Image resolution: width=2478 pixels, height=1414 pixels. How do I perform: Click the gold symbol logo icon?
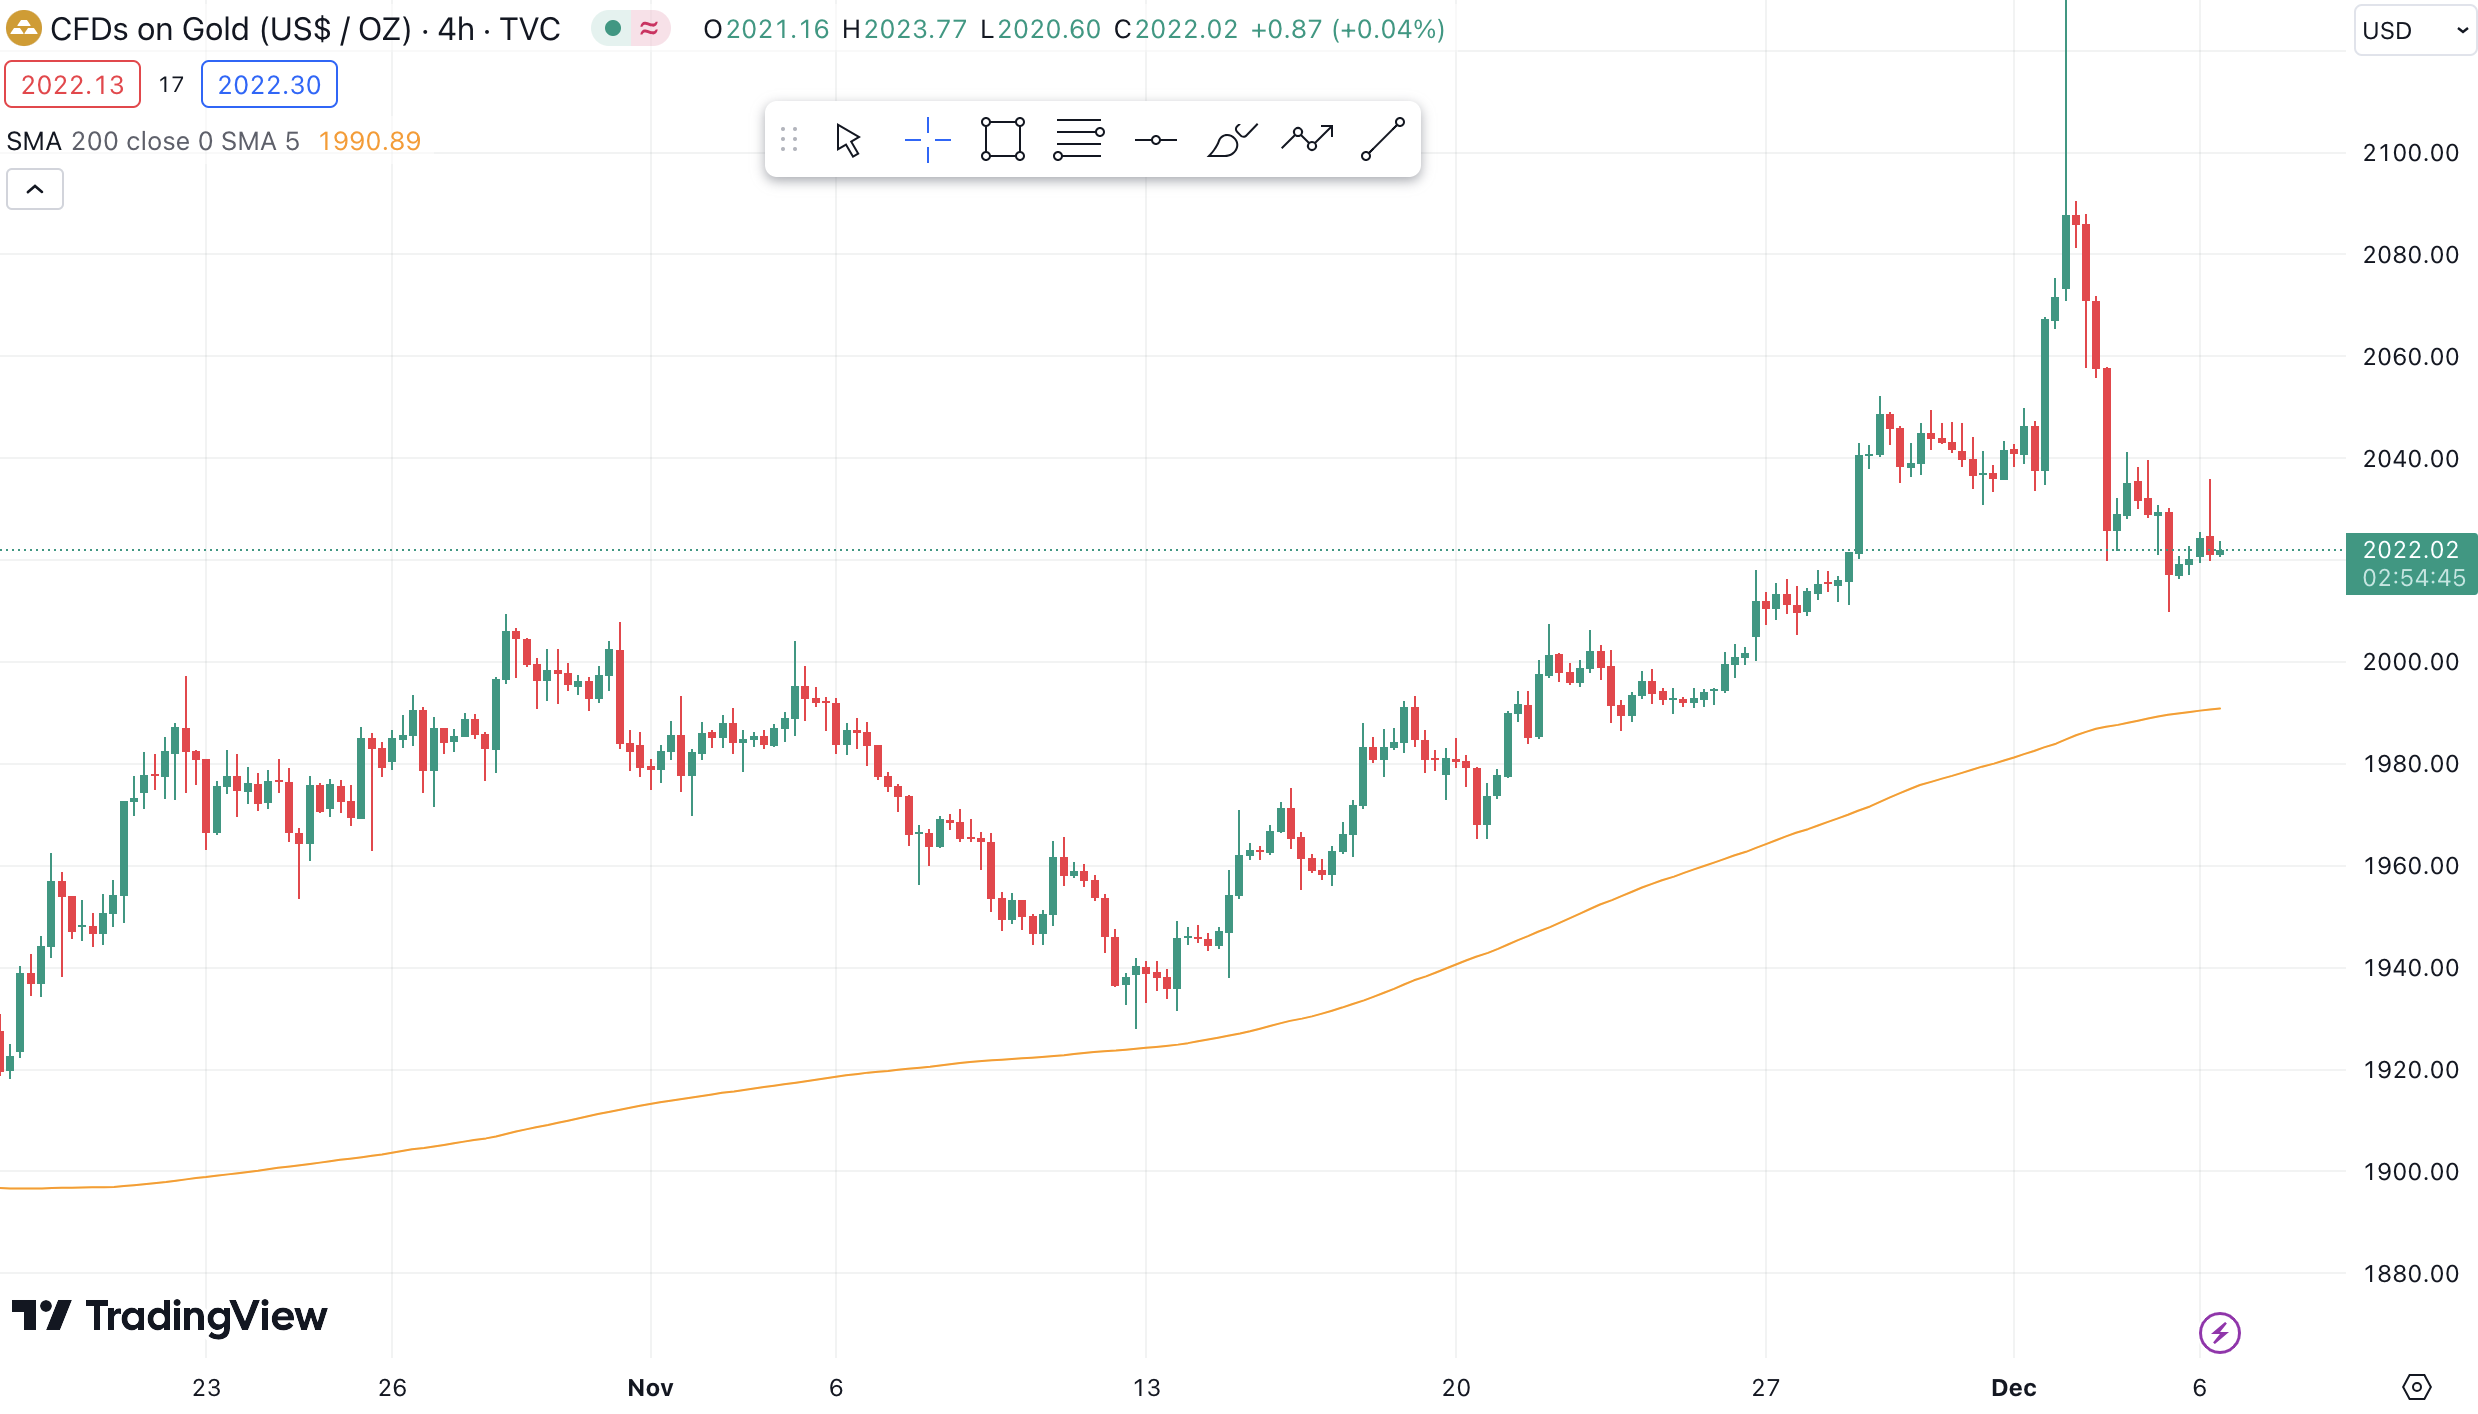pos(23,29)
